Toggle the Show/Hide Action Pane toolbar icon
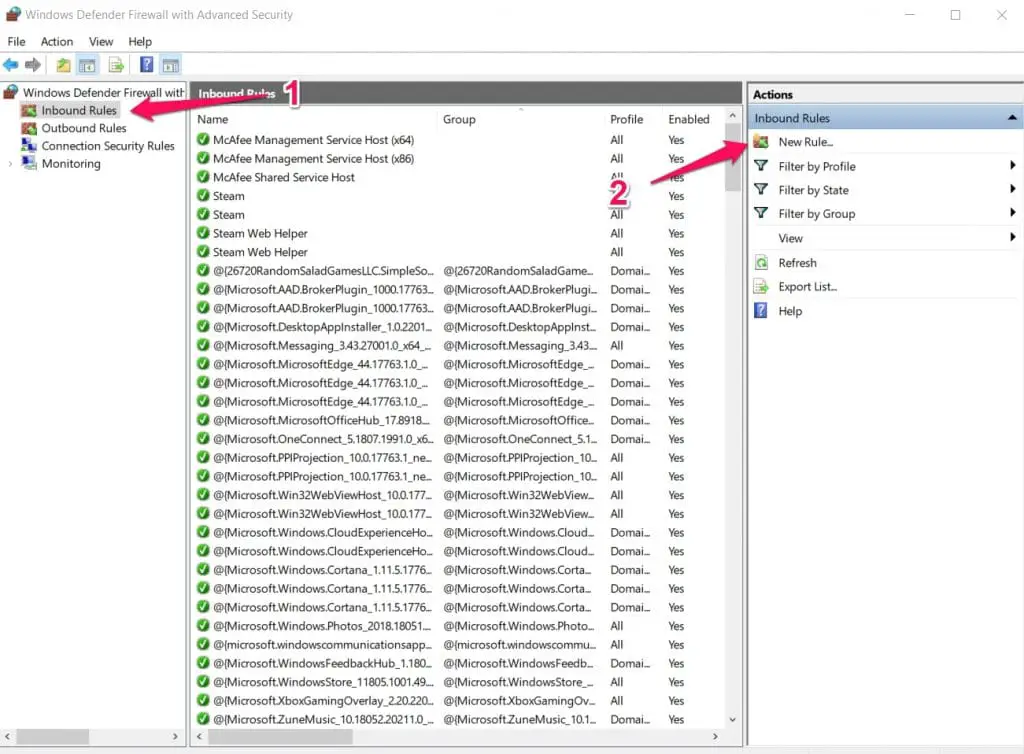Viewport: 1024px width, 754px height. coord(170,64)
